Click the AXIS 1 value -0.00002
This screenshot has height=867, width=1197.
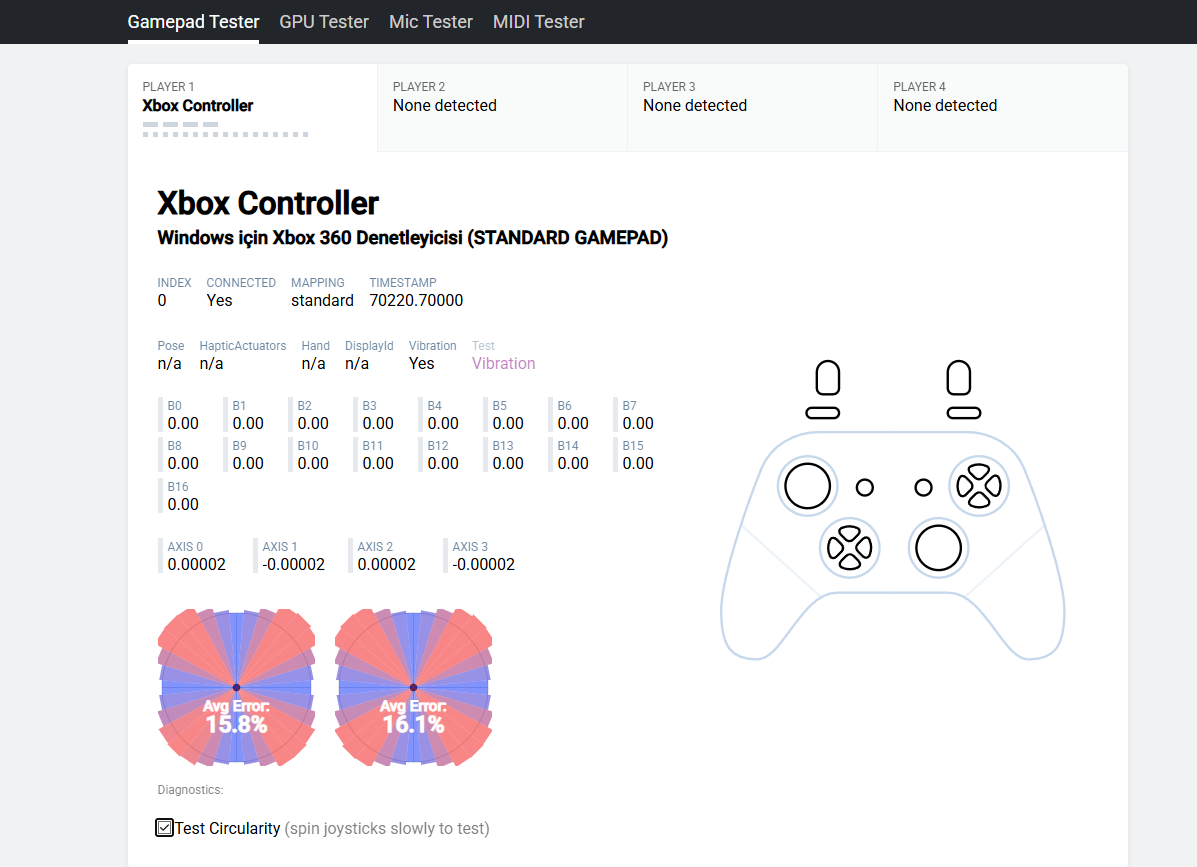pyautogui.click(x=294, y=565)
